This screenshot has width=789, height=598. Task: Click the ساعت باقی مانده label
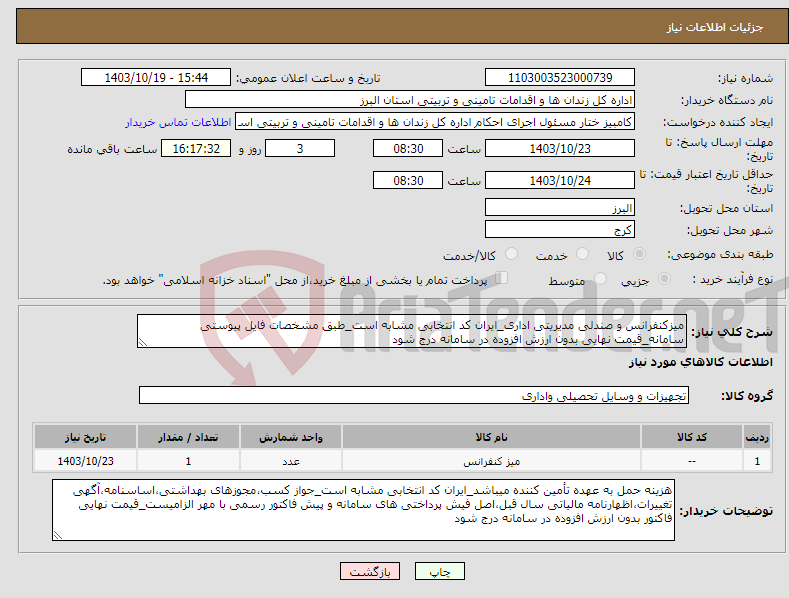coord(112,150)
